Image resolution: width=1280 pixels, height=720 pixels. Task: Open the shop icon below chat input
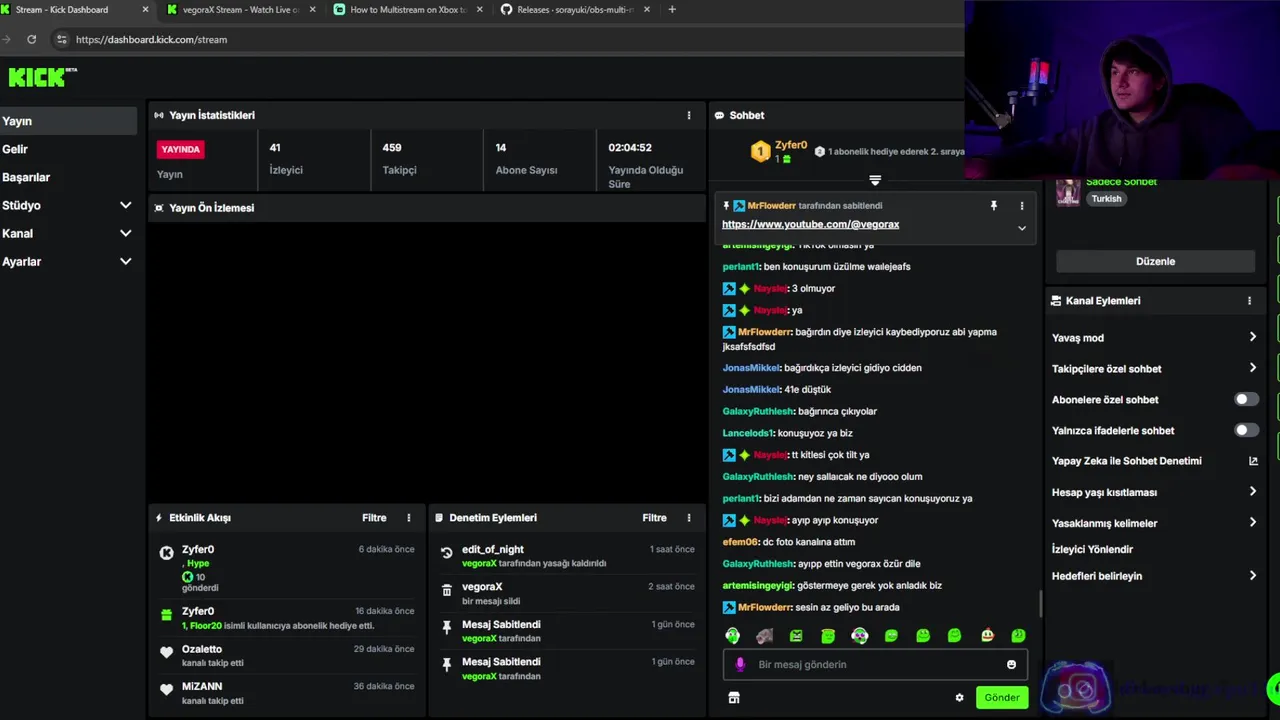click(733, 698)
